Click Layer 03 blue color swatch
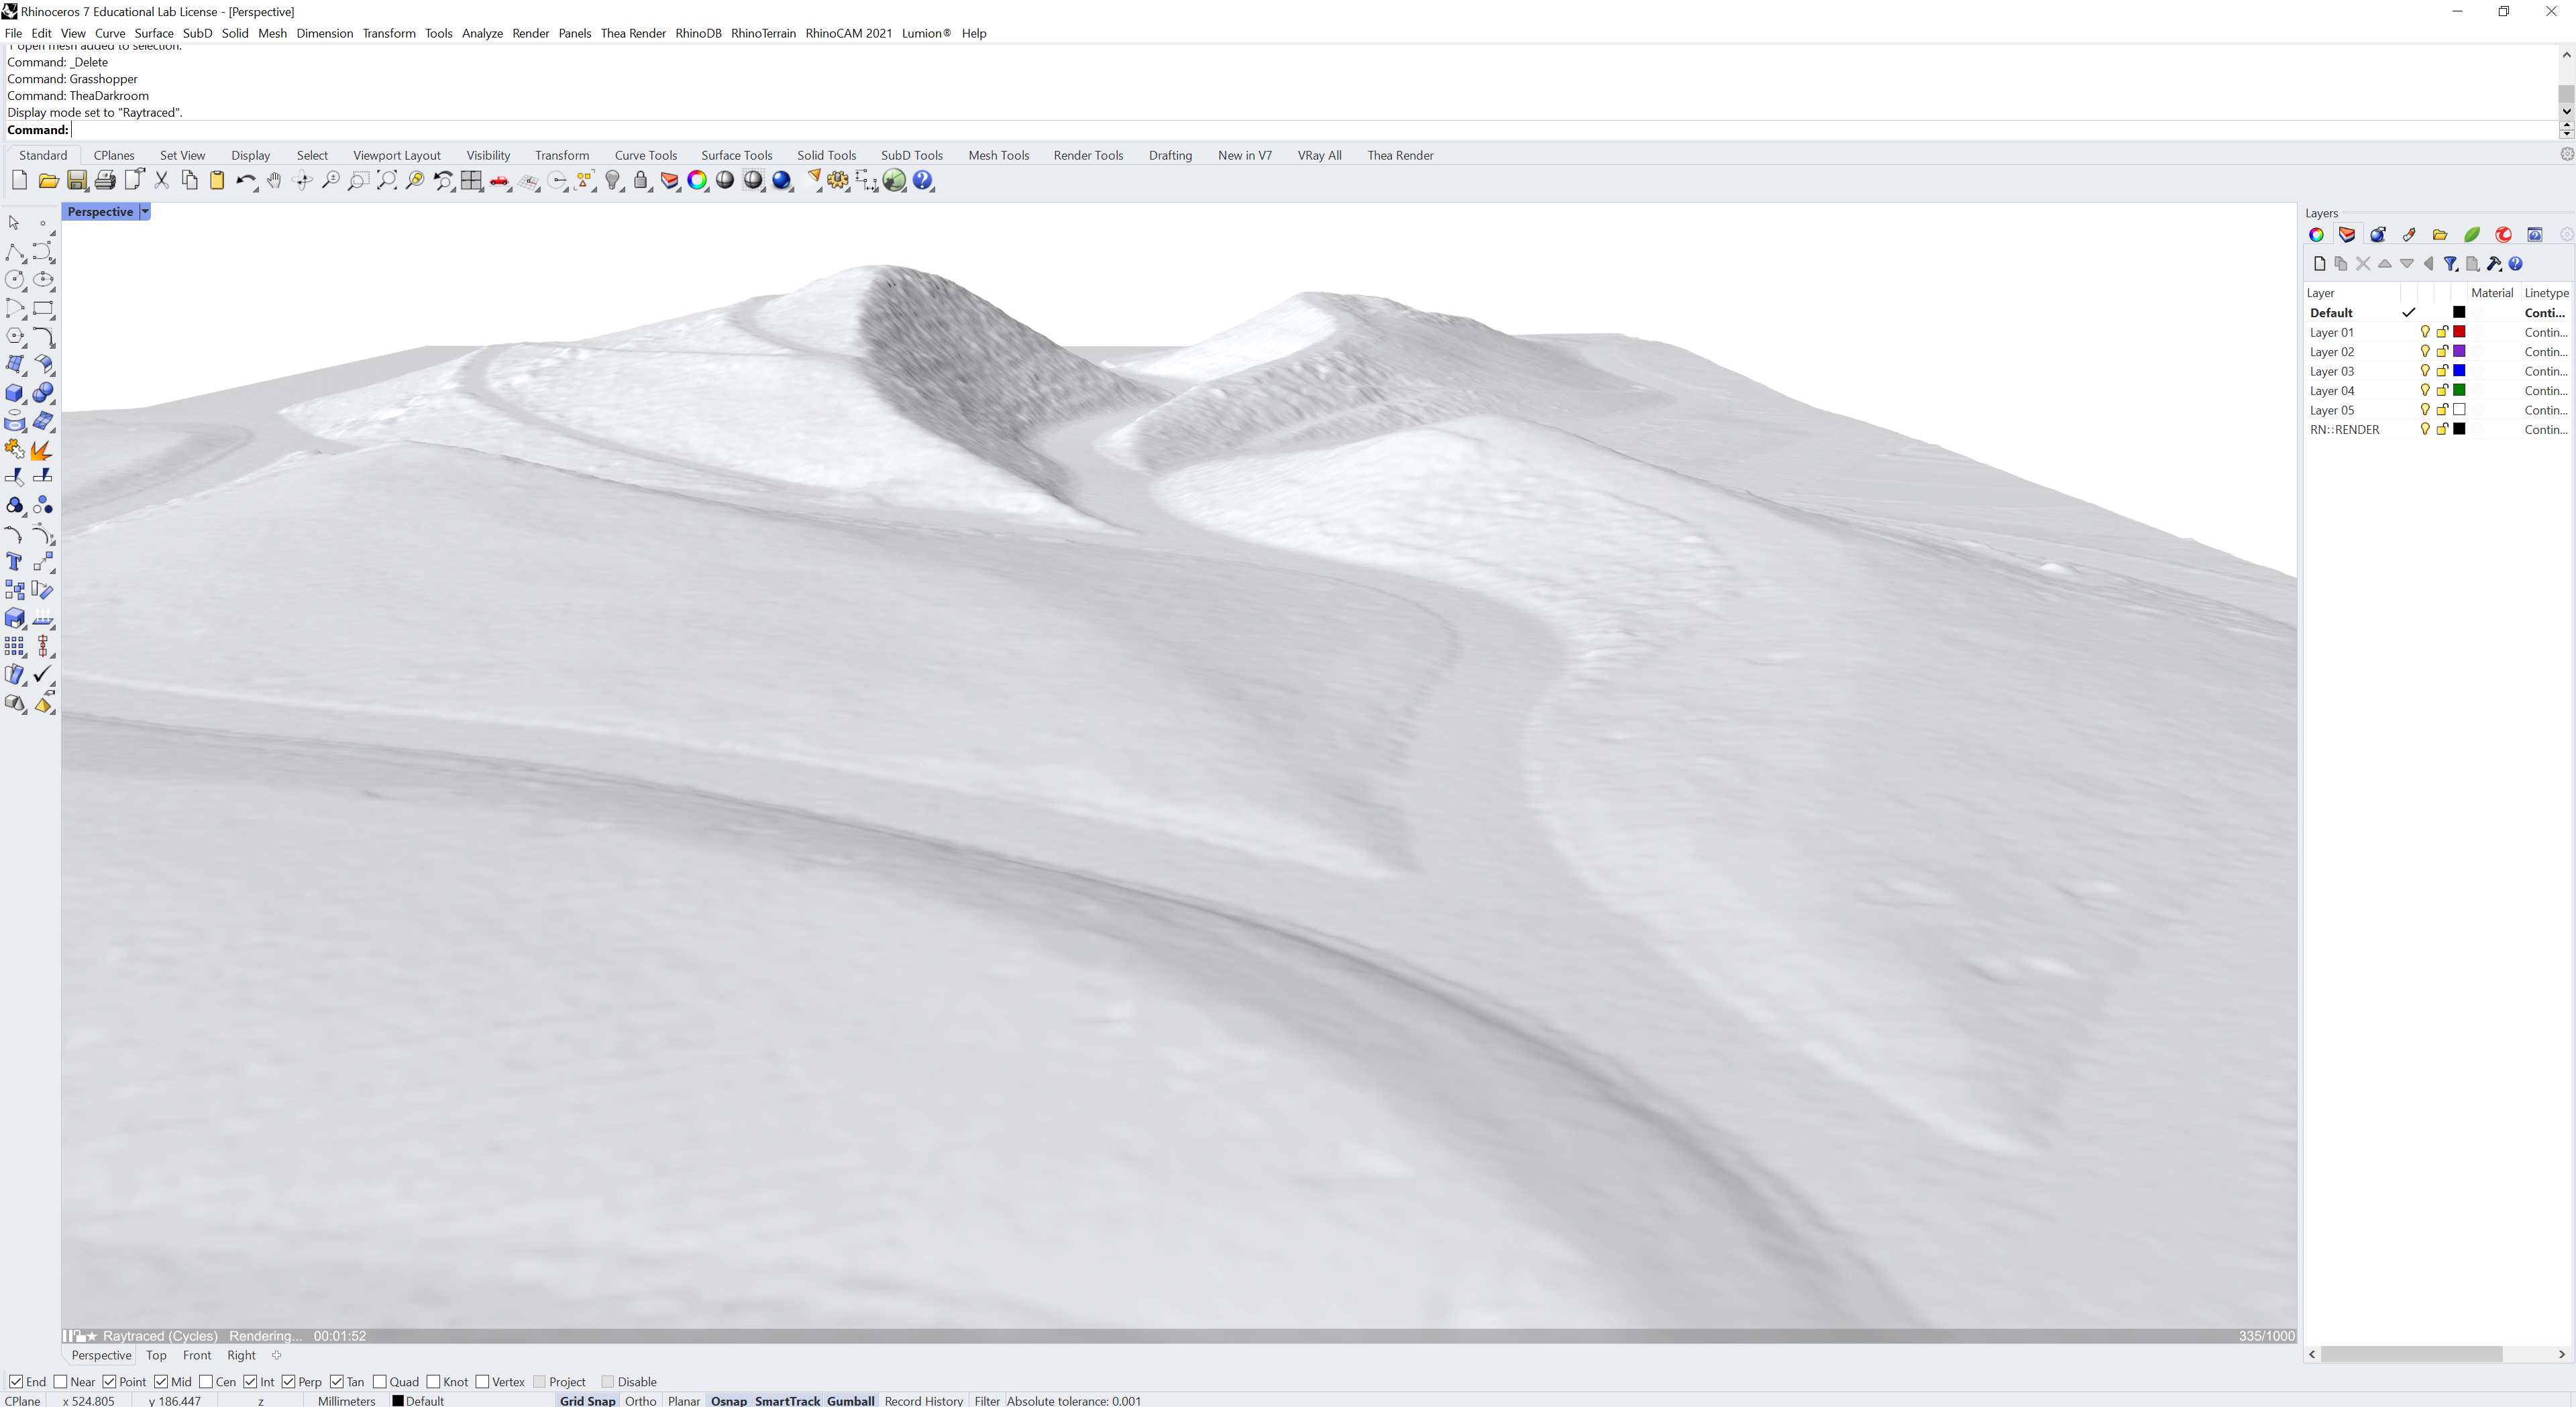Screen dimensions: 2576x1407 (x=2459, y=371)
